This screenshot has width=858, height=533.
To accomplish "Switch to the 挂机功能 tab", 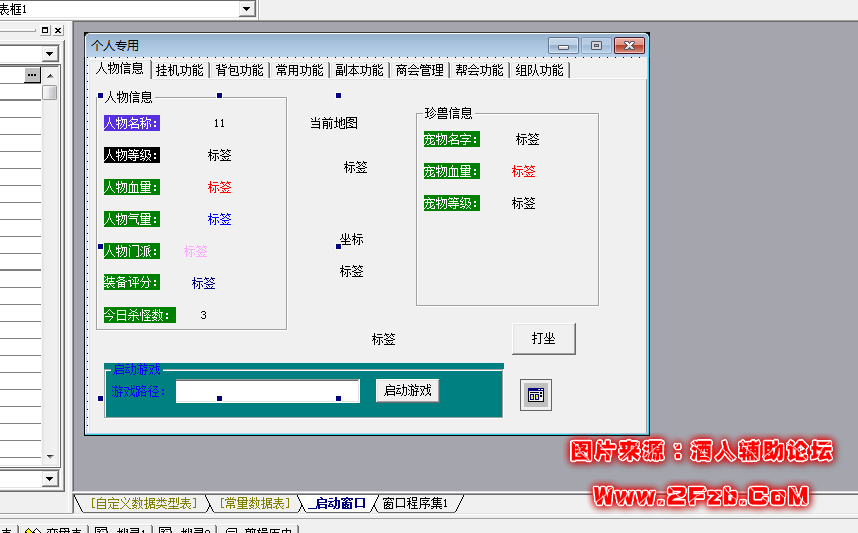I will point(180,70).
